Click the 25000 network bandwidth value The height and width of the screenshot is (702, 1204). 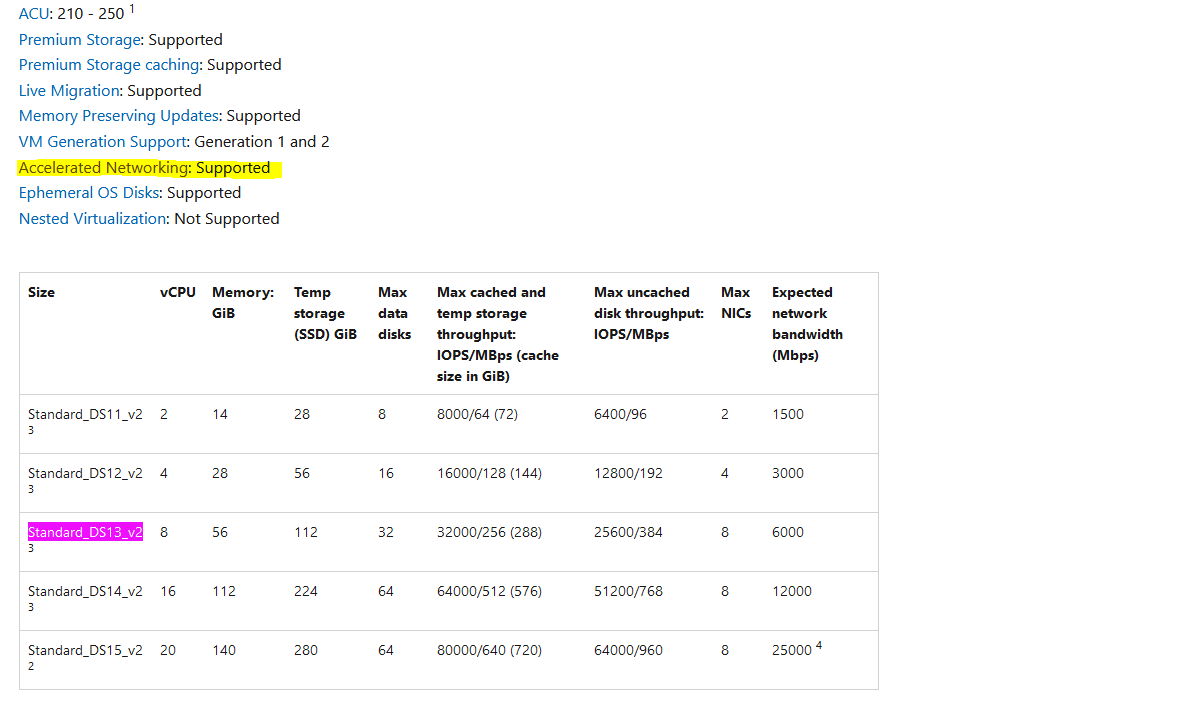pos(792,650)
